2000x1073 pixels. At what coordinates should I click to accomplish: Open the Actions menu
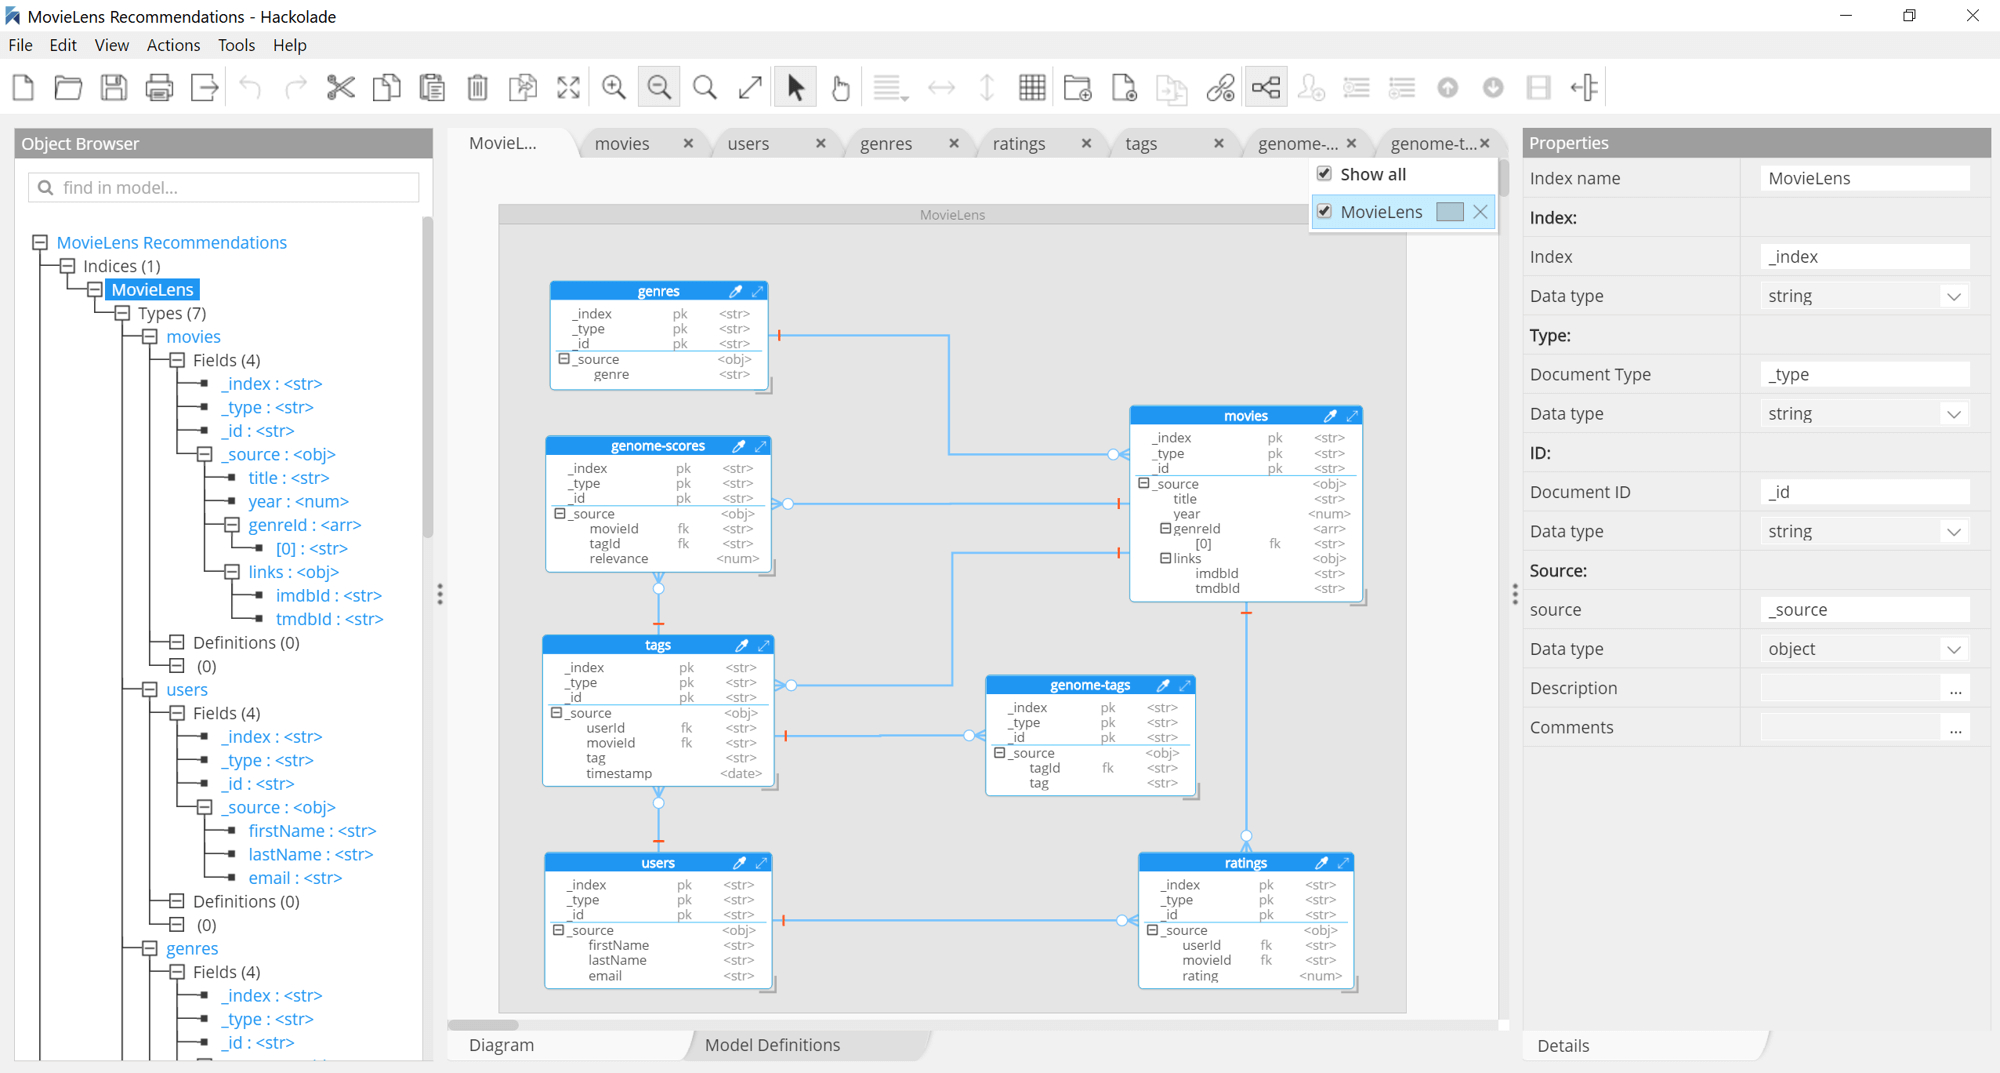(x=173, y=45)
